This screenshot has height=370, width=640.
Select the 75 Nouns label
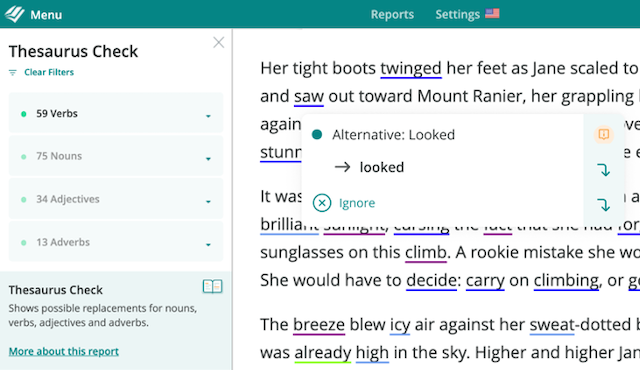(x=59, y=156)
